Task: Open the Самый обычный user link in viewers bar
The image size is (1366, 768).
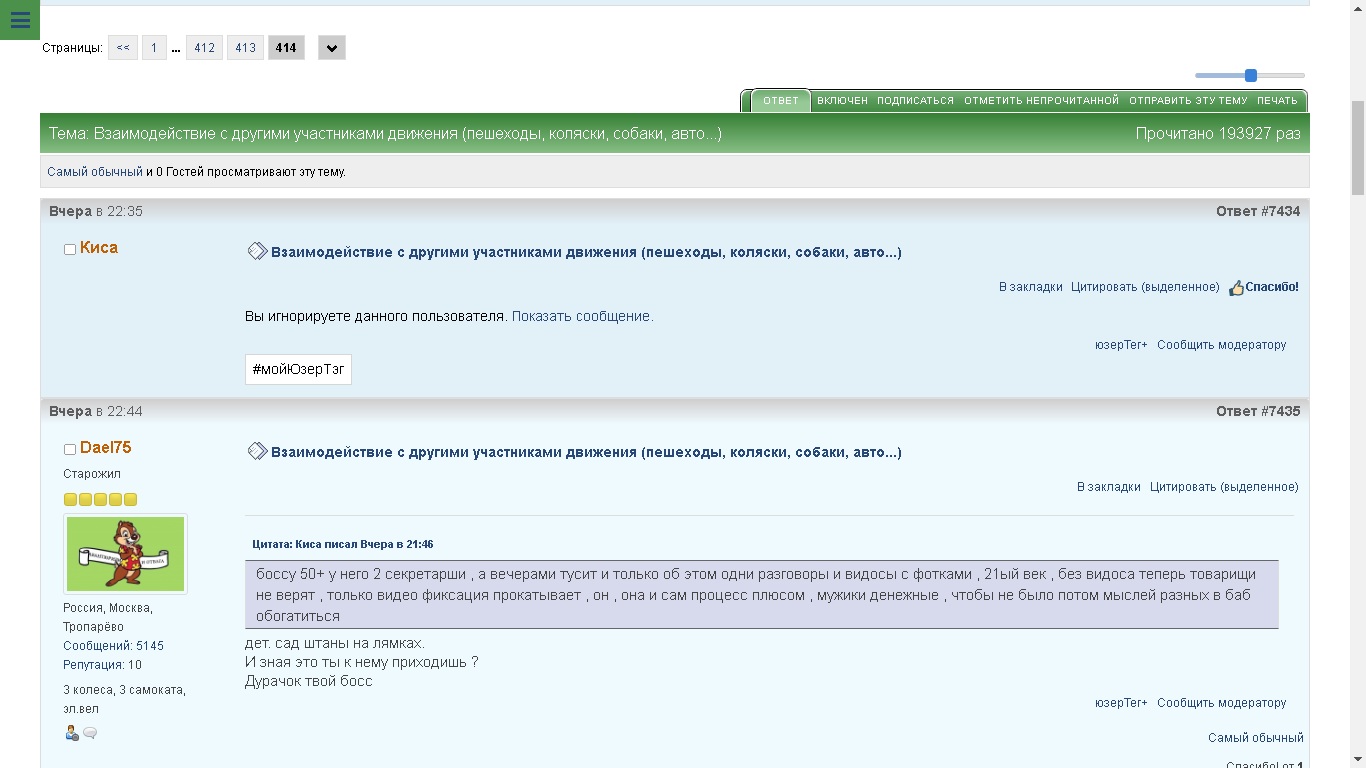Action: tap(95, 172)
